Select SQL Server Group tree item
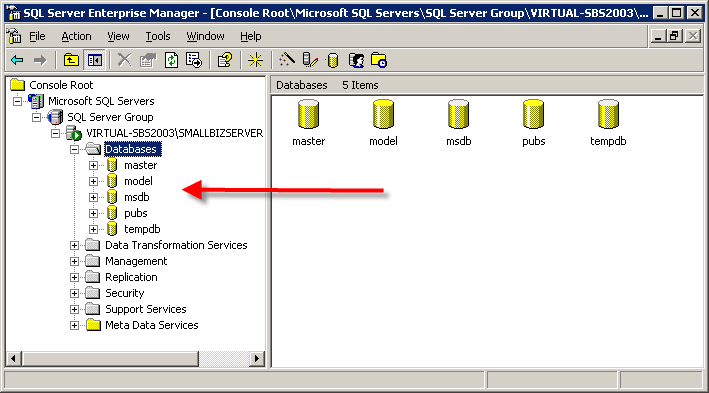Image resolution: width=709 pixels, height=393 pixels. tap(110, 117)
